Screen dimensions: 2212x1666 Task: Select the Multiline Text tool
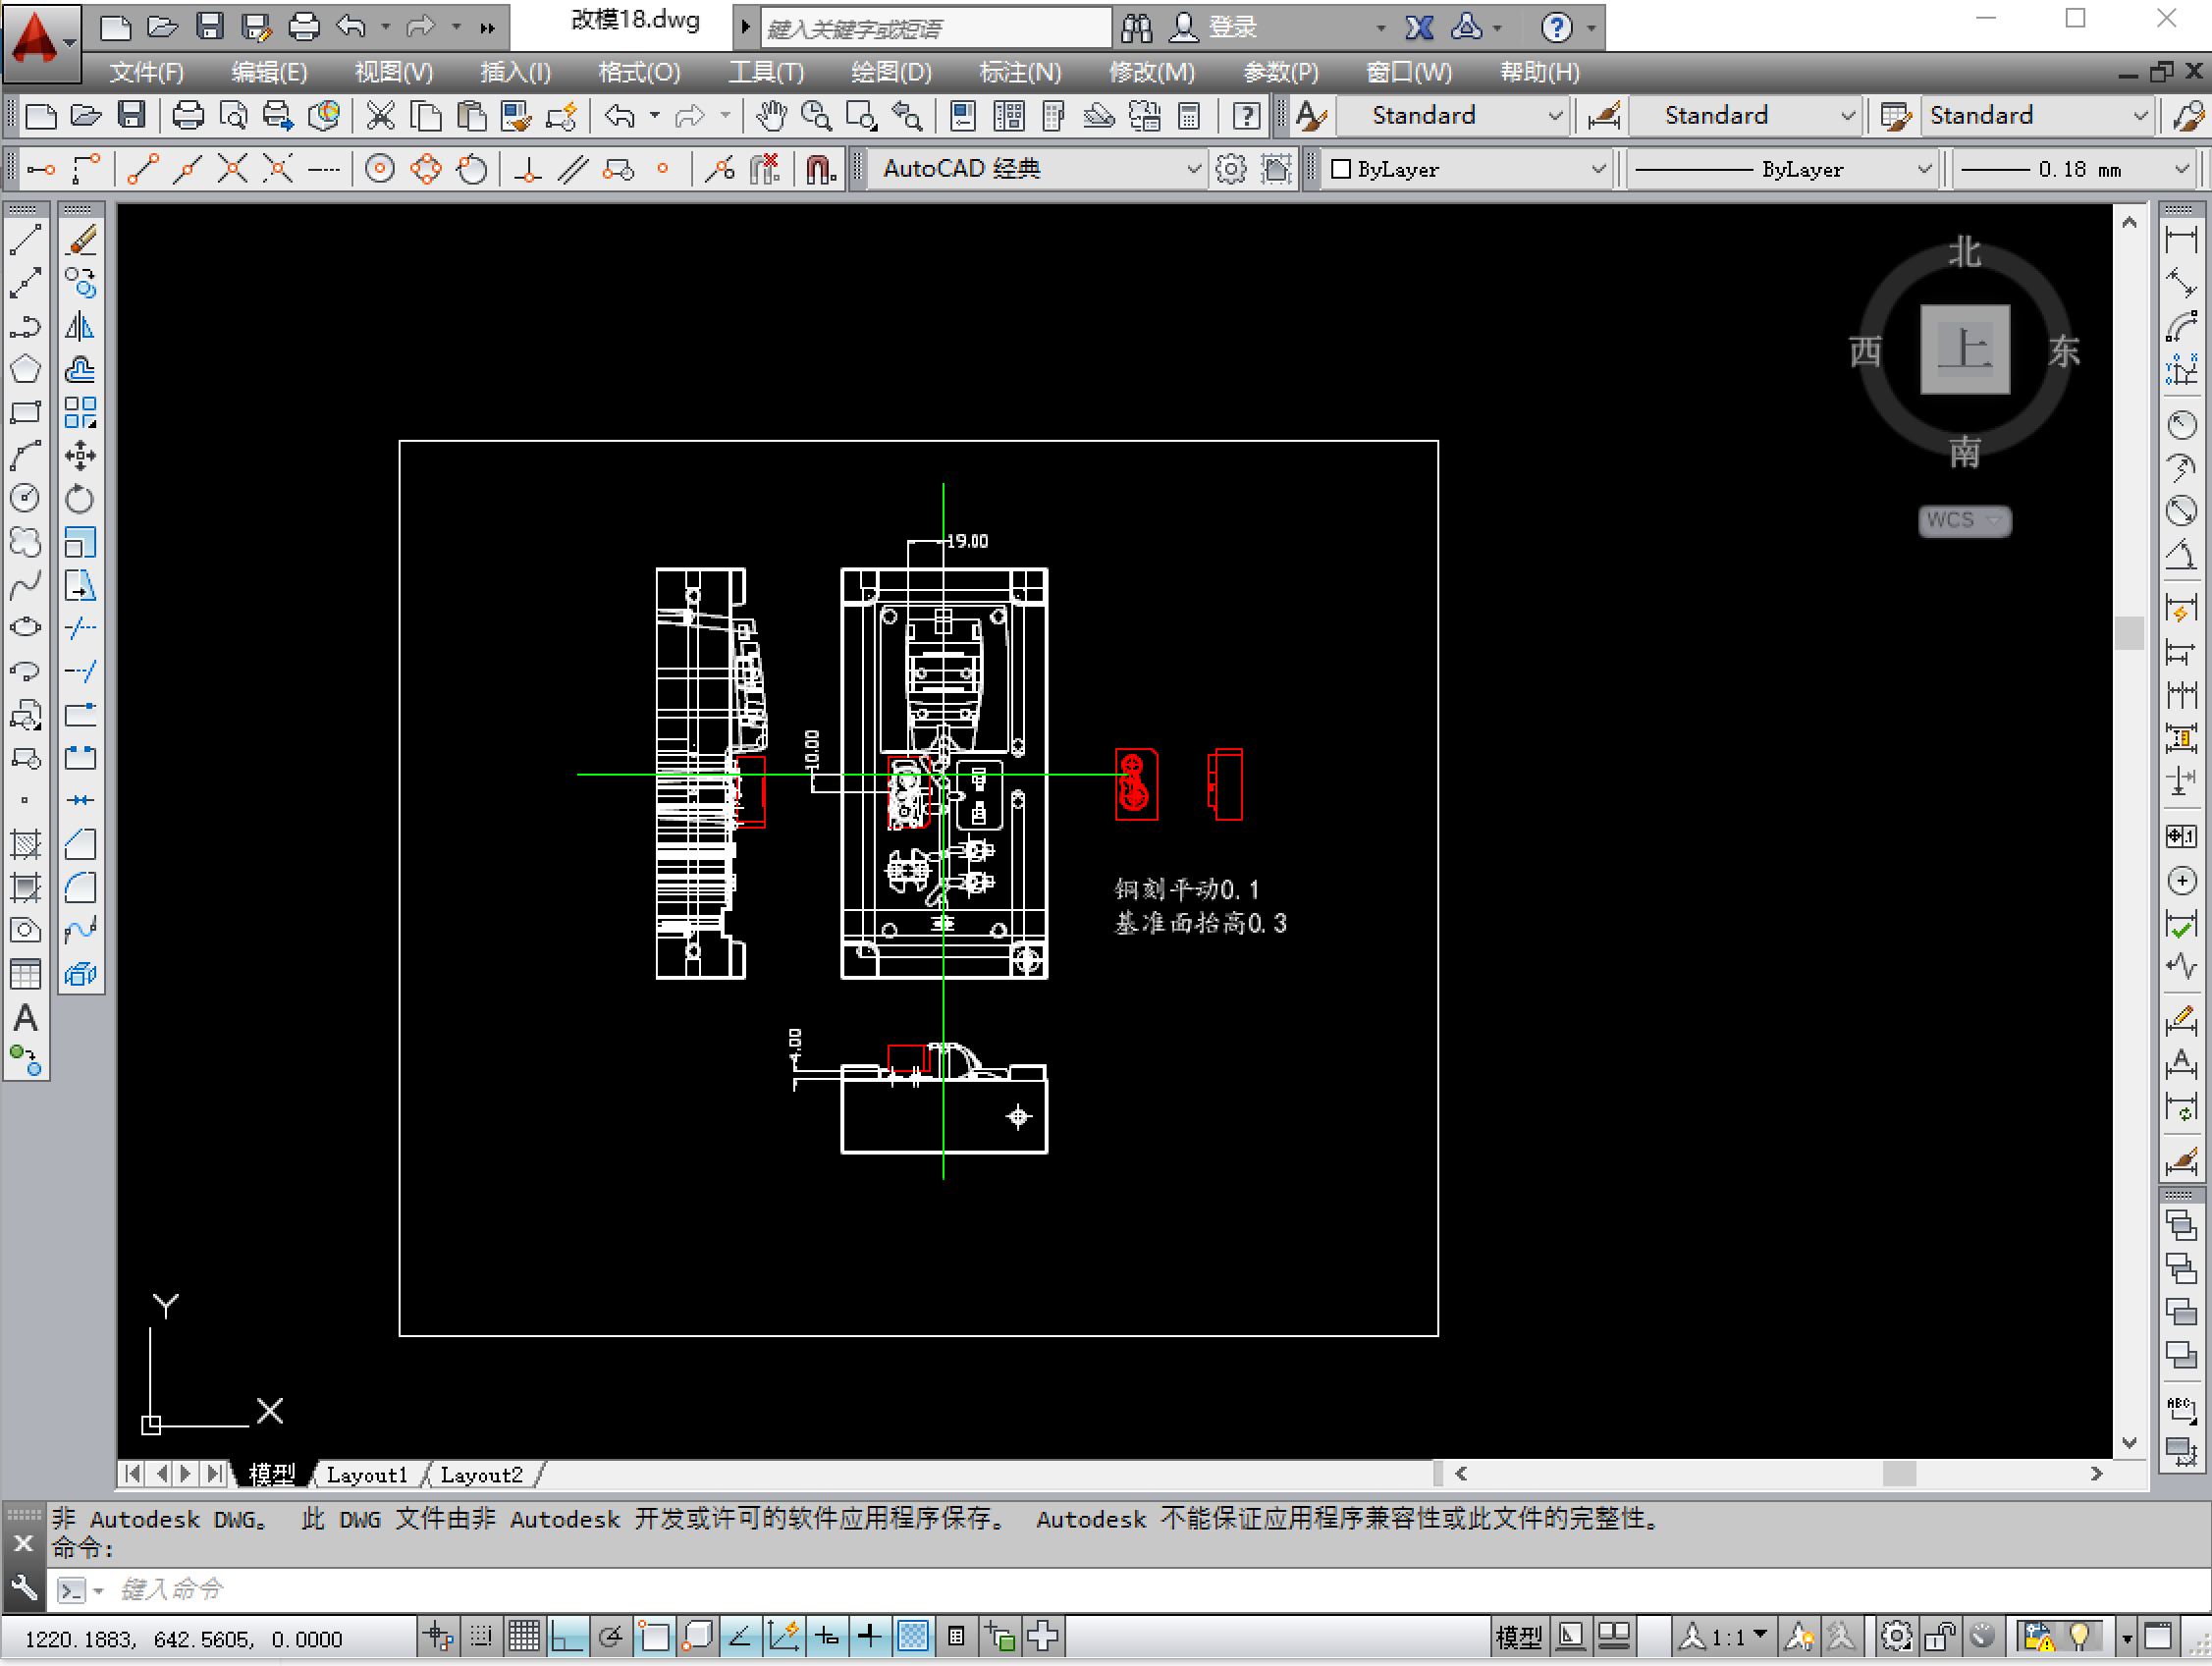tap(25, 1019)
